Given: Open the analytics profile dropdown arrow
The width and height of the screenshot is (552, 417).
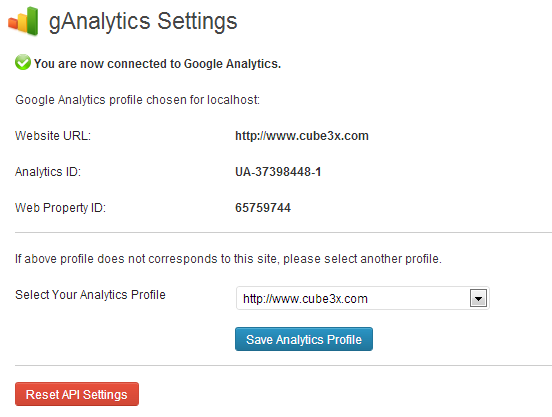Looking at the screenshot, I should pyautogui.click(x=478, y=298).
